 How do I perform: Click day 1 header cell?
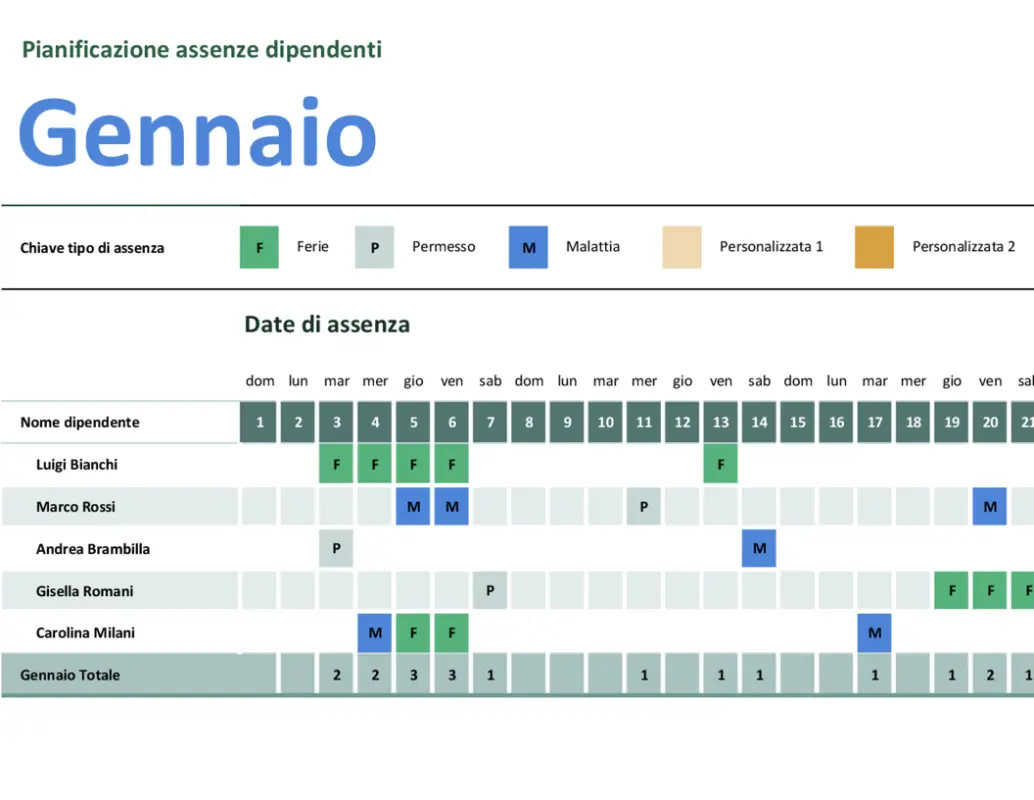click(259, 422)
